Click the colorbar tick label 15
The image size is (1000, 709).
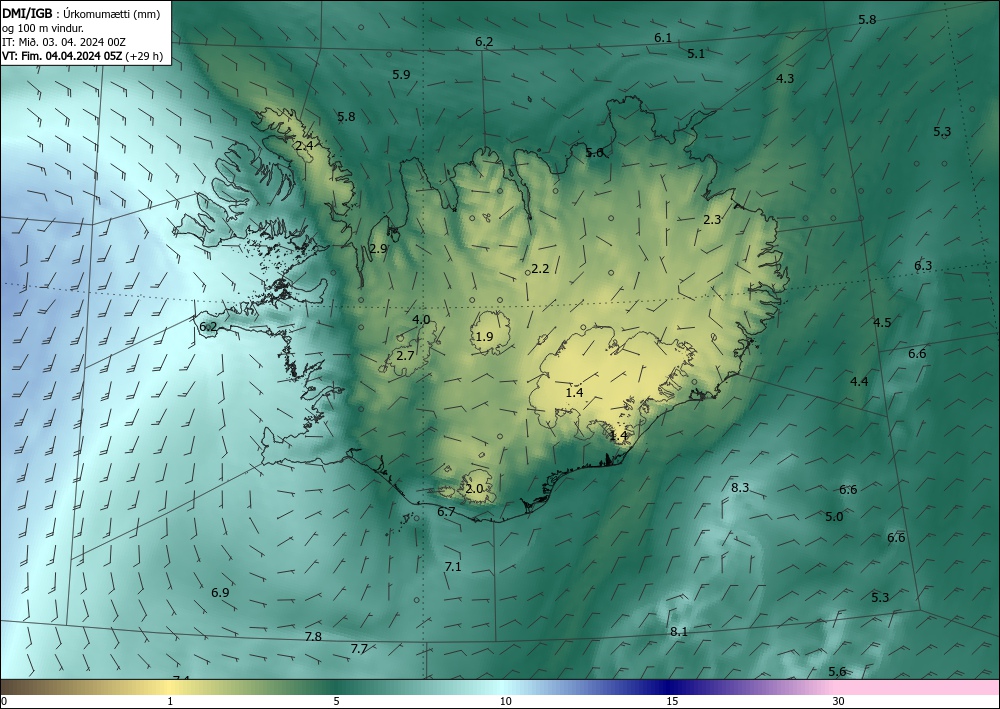(x=672, y=701)
